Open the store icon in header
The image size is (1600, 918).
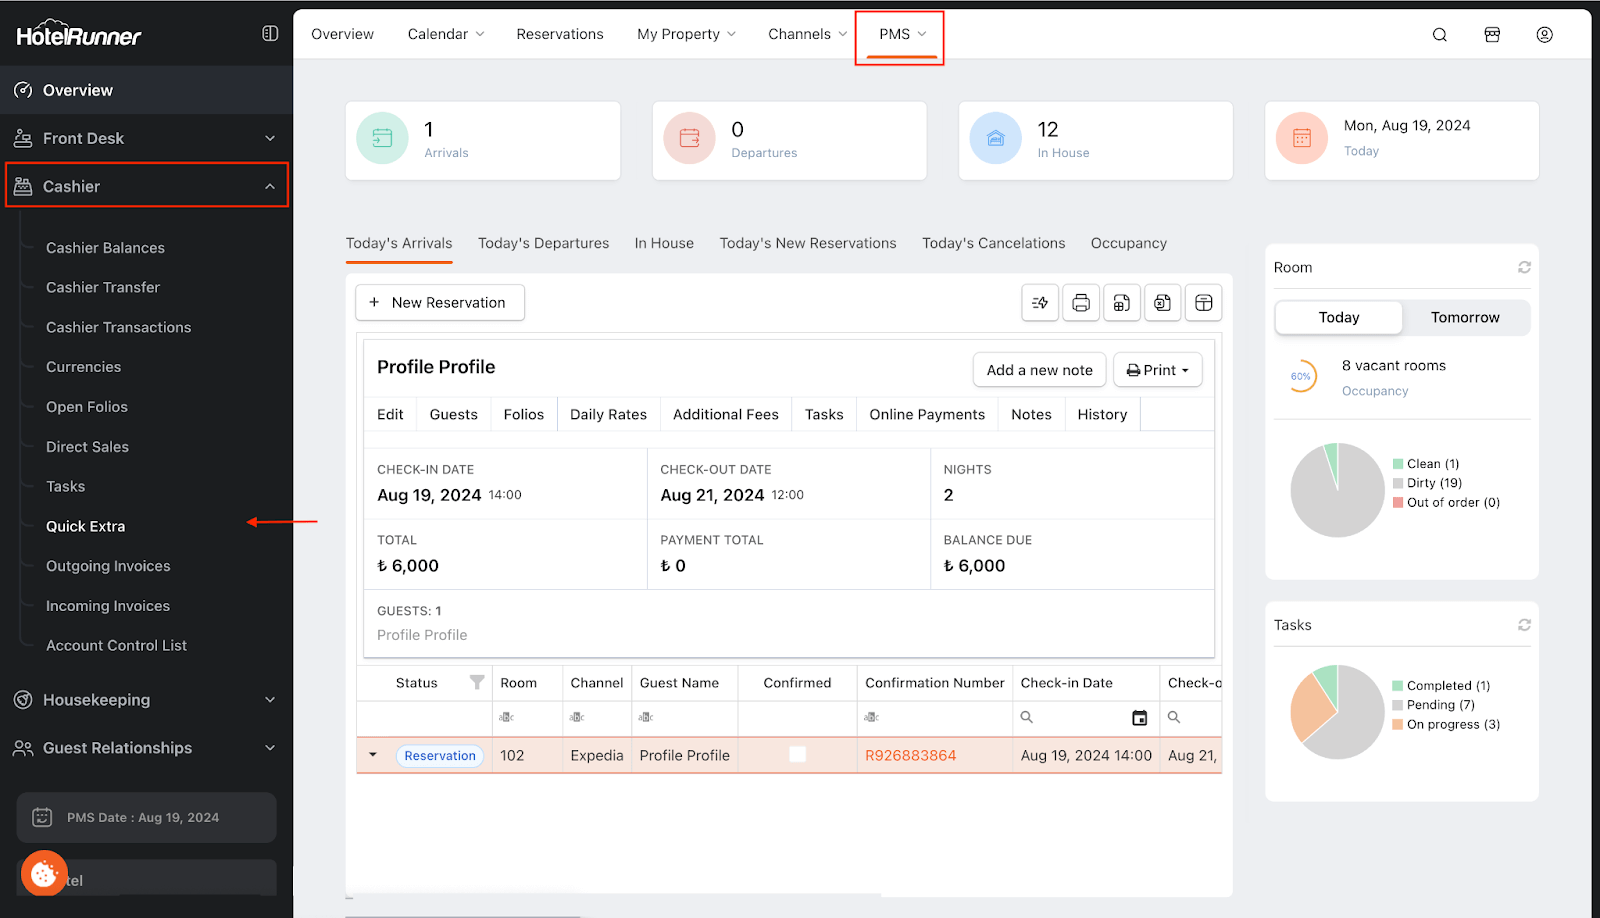point(1492,35)
